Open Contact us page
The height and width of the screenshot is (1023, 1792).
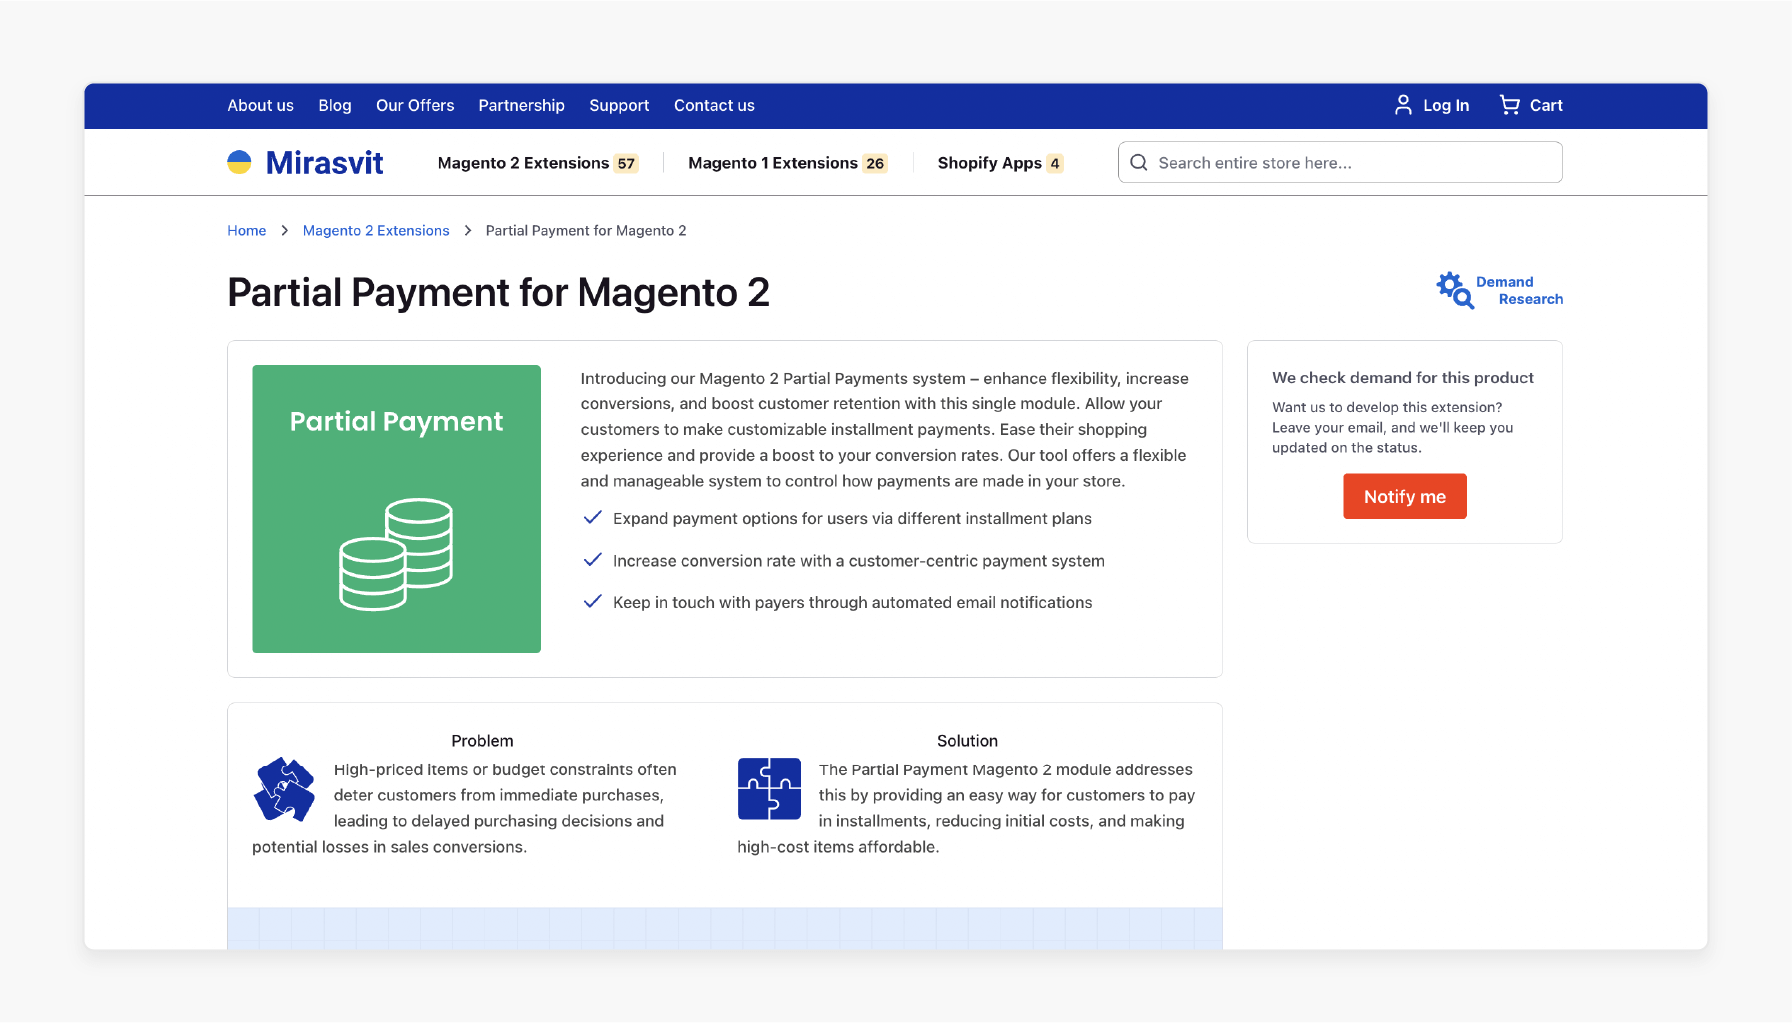point(714,105)
